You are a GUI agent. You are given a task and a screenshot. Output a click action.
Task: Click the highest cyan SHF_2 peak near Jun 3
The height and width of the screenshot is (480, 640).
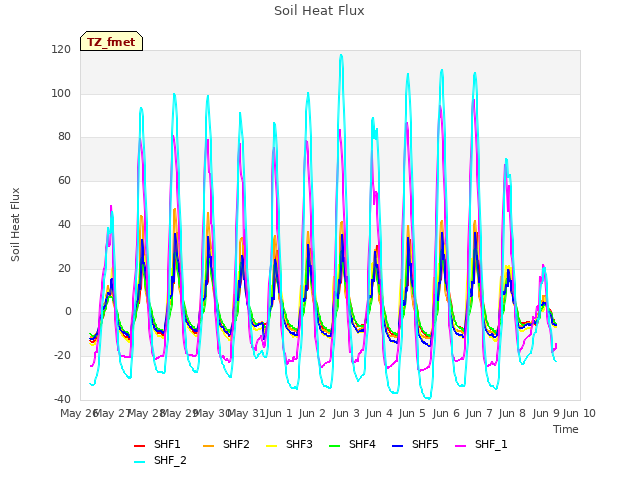pyautogui.click(x=341, y=55)
